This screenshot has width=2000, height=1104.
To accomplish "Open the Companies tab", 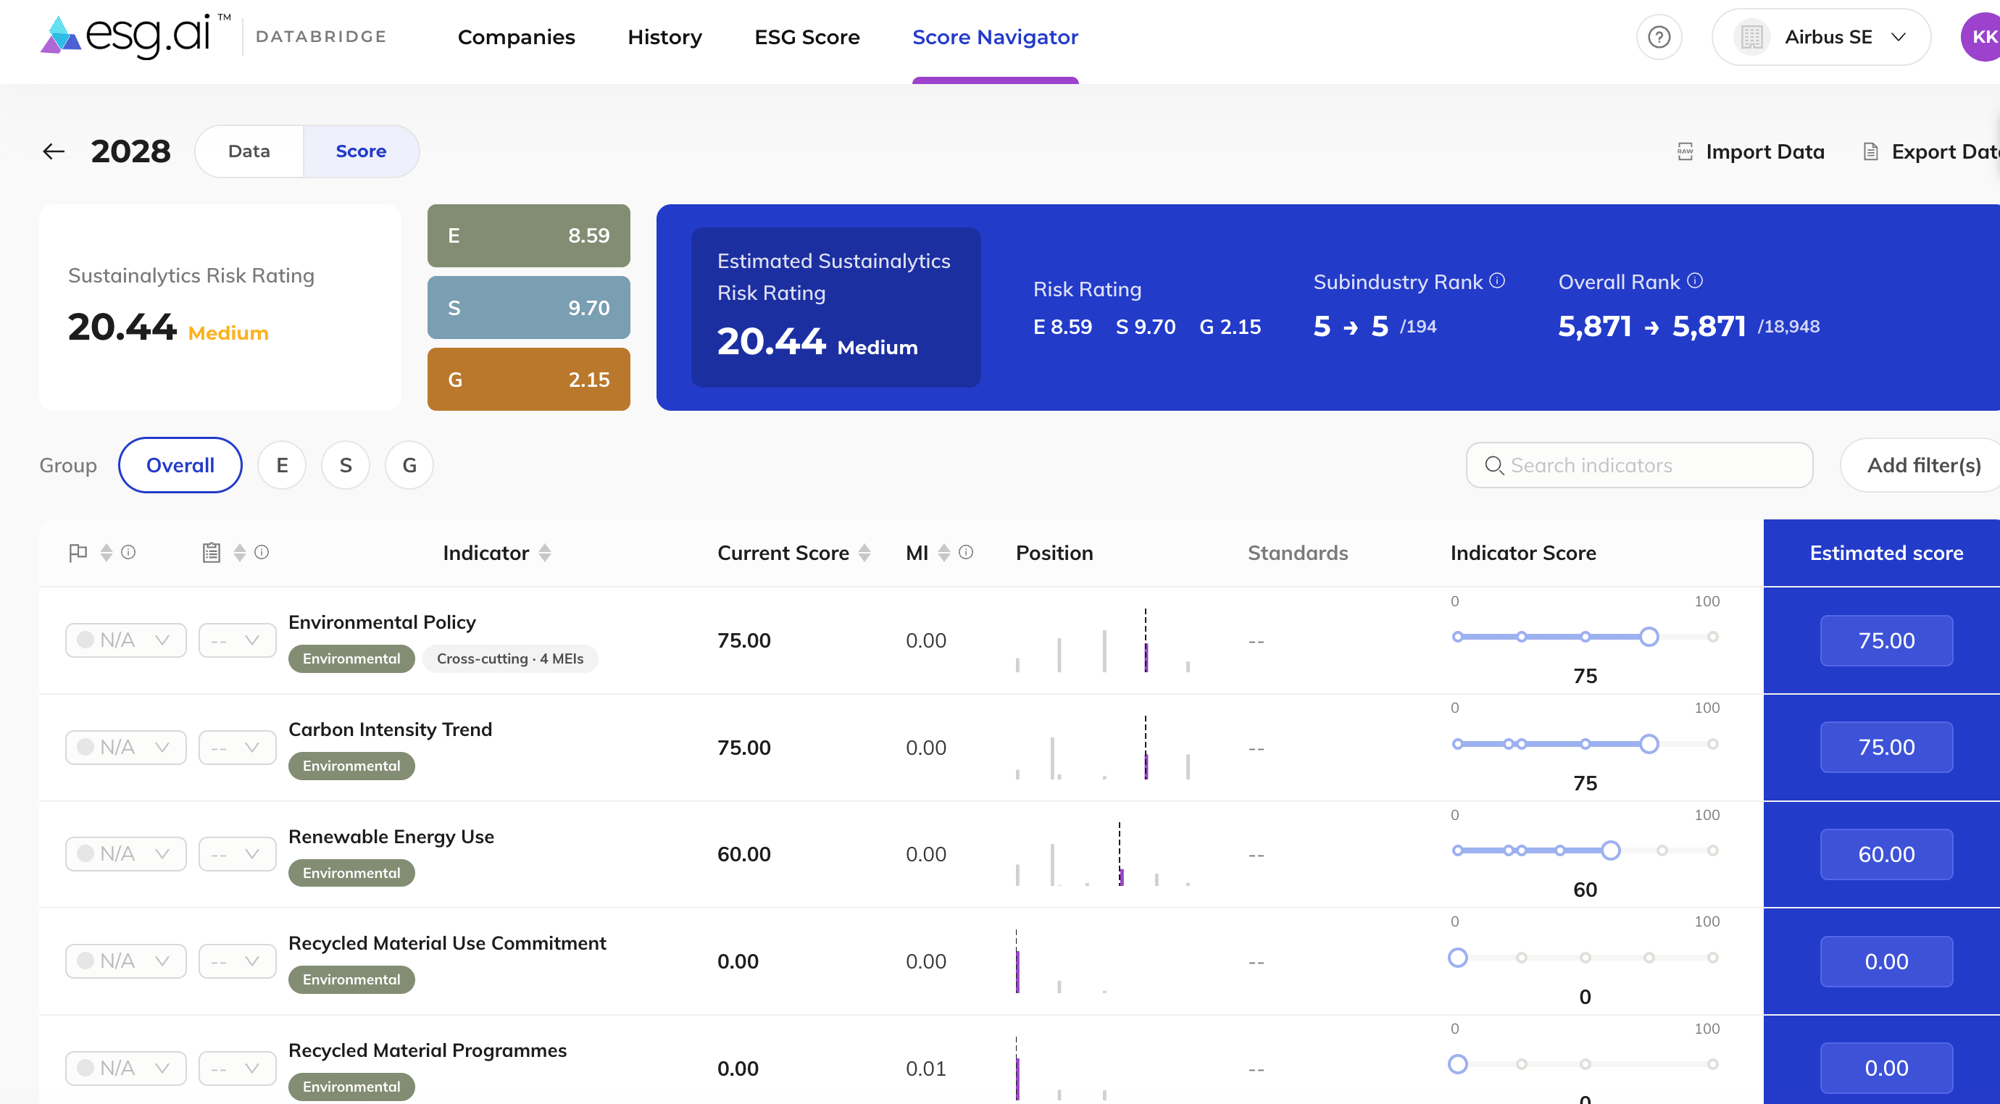I will coord(516,37).
